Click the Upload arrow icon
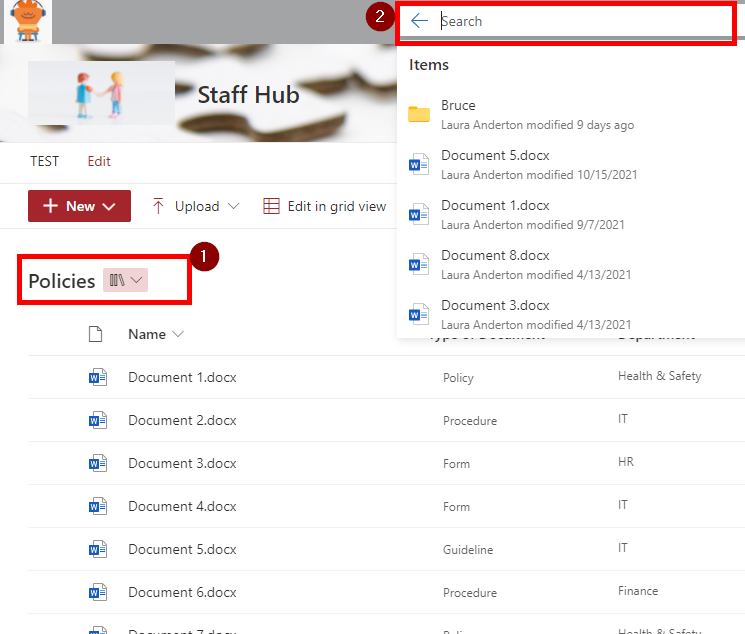Screen dimensions: 745x634 click(x=158, y=206)
